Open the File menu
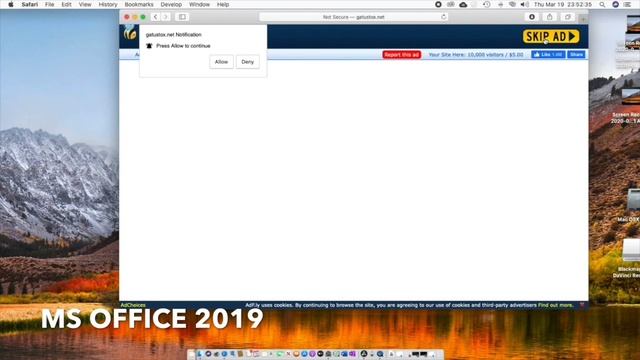Screen dimensions: 640x360 click(x=49, y=4)
